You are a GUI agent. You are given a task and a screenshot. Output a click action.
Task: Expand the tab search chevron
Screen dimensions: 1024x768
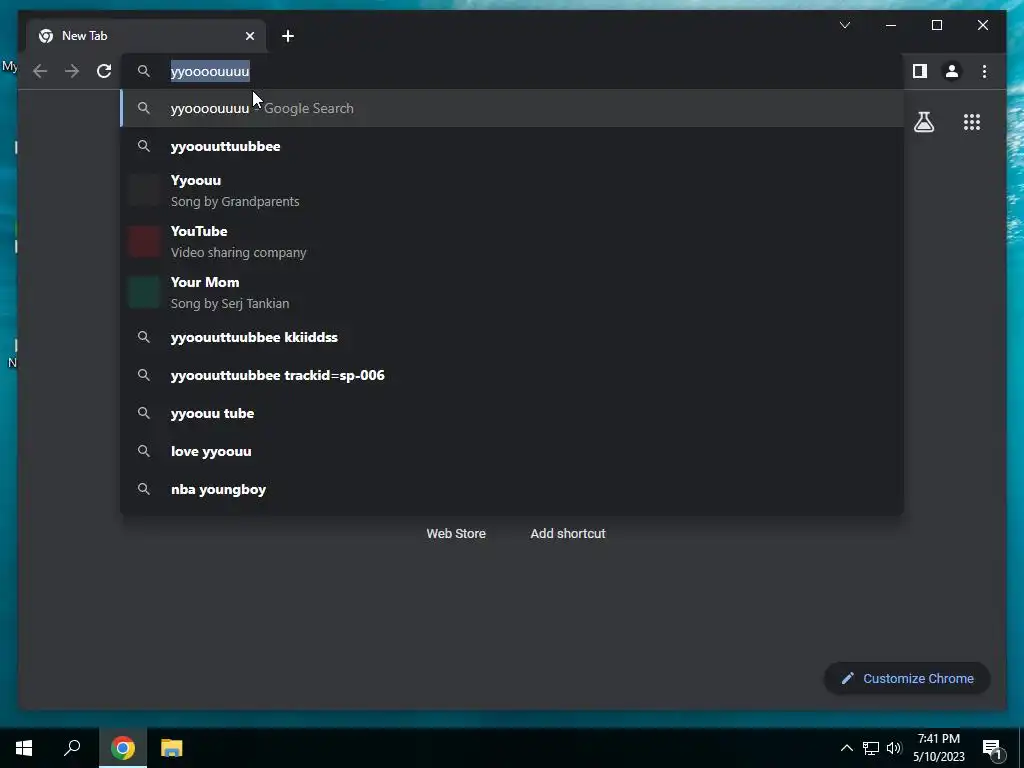844,25
